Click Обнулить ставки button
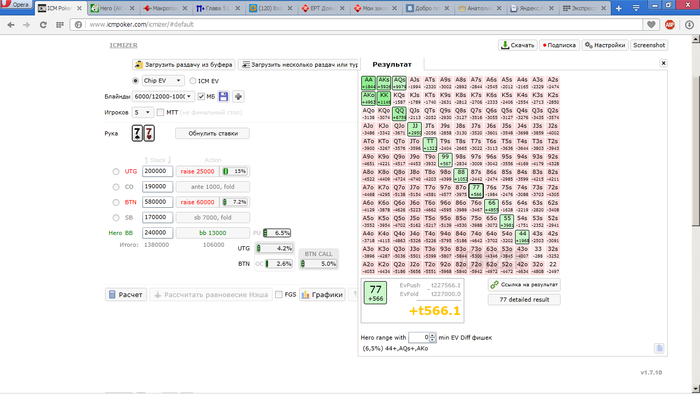Screen dimensions: 700x394 point(212,133)
